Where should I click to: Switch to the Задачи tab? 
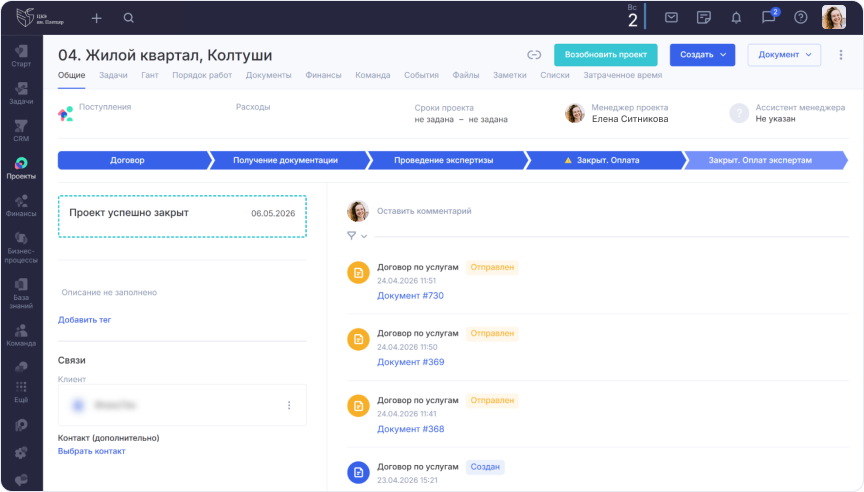[x=113, y=75]
